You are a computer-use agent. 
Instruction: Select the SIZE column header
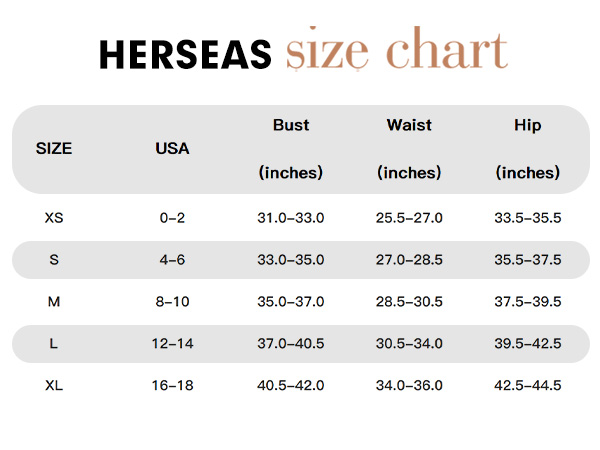tap(54, 148)
